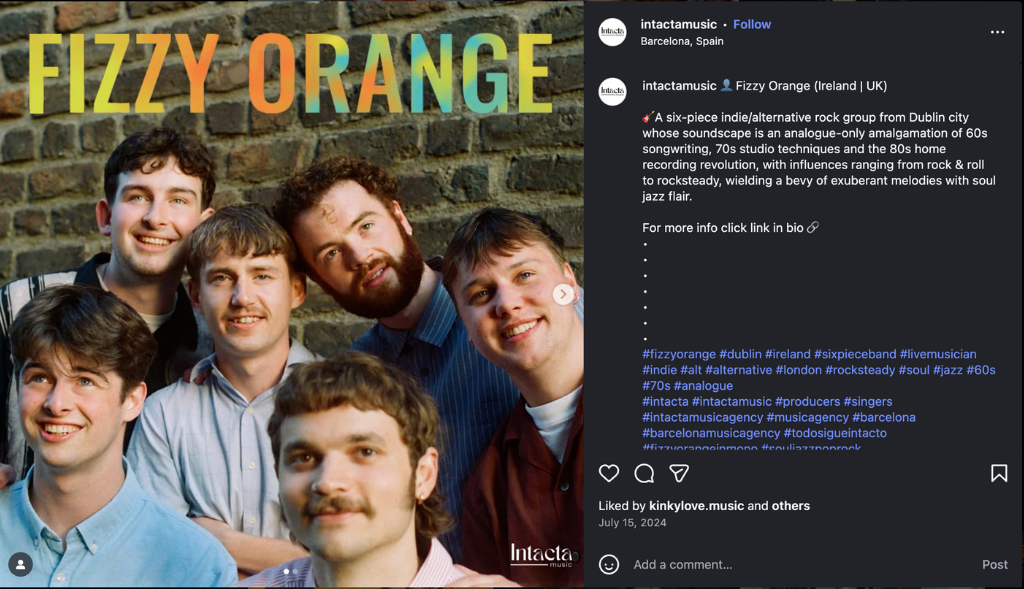Save the post with the bookmark icon
The height and width of the screenshot is (589, 1024).
(998, 473)
